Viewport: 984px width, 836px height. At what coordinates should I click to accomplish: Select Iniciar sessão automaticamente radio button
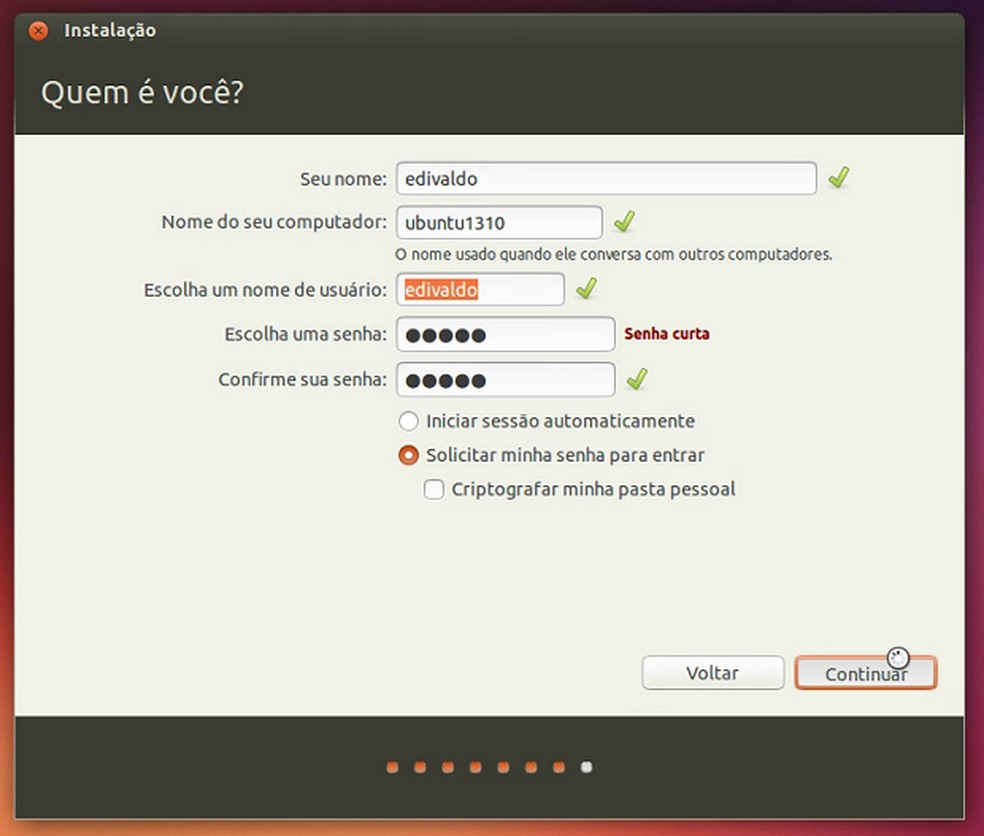click(409, 421)
